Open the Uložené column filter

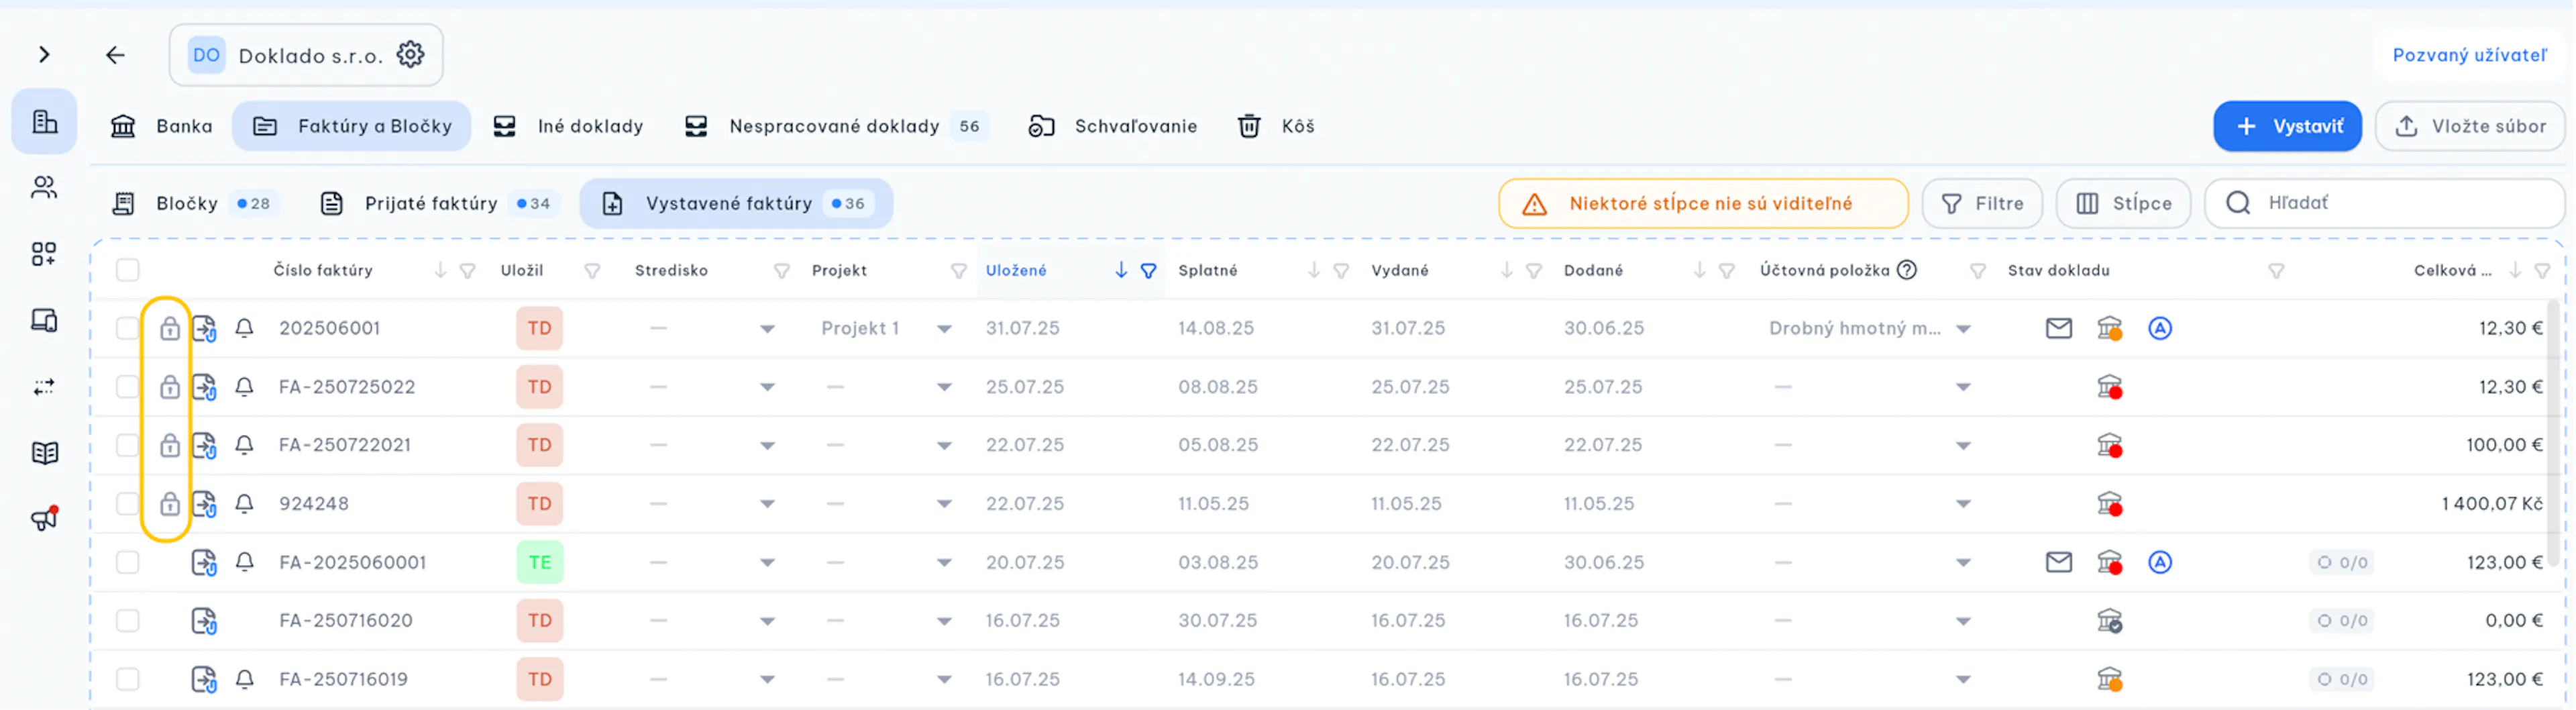click(x=1149, y=271)
